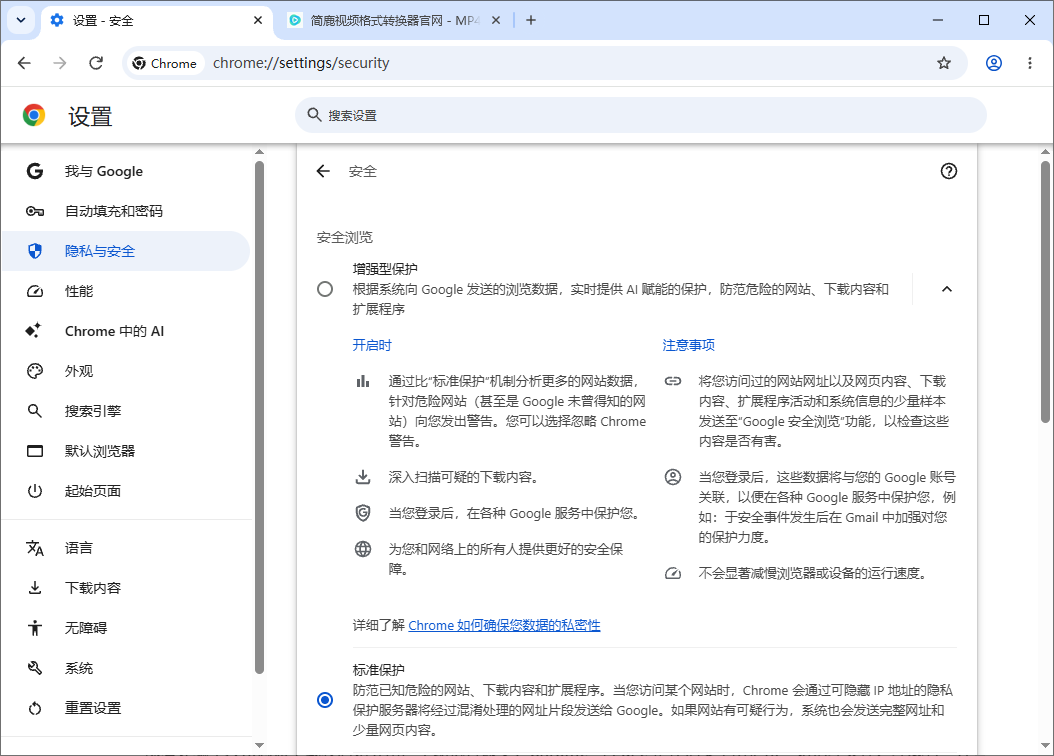This screenshot has height=756, width=1054.
Task: Open link Chrome 如何确保您数据的私密性
Action: (x=504, y=626)
